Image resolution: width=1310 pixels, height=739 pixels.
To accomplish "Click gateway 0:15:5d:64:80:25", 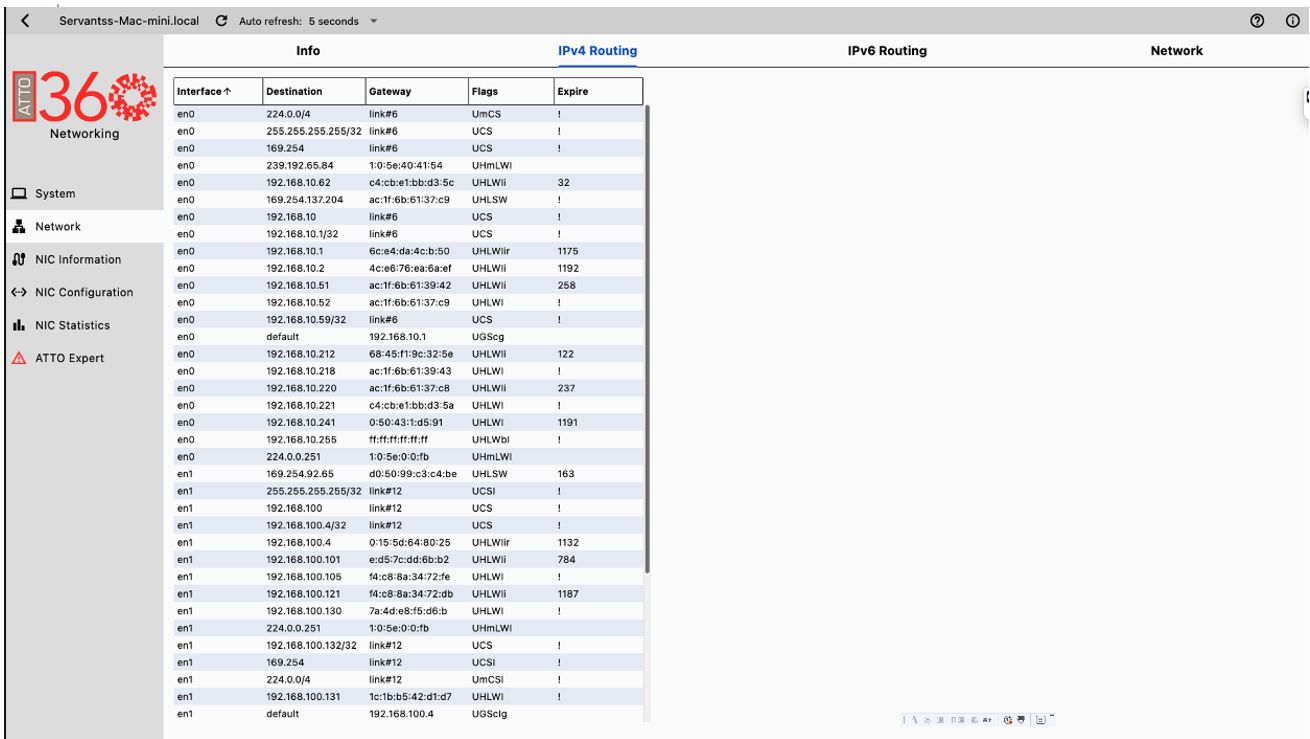I will click(410, 542).
